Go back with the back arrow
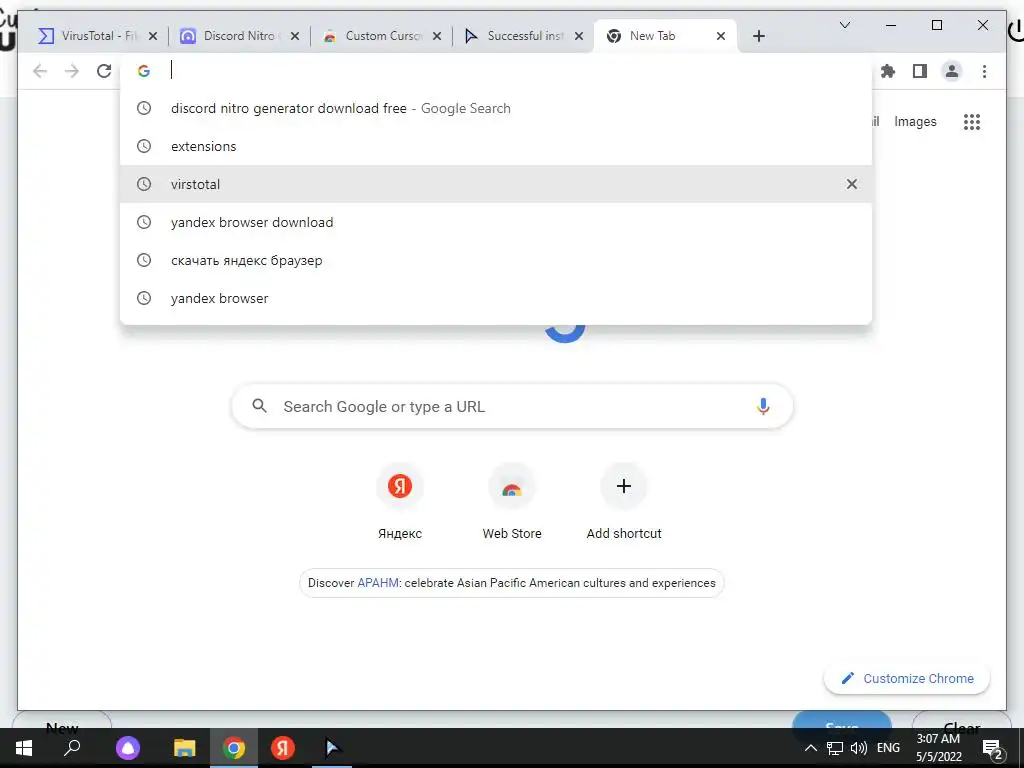The image size is (1024, 768). coord(40,71)
